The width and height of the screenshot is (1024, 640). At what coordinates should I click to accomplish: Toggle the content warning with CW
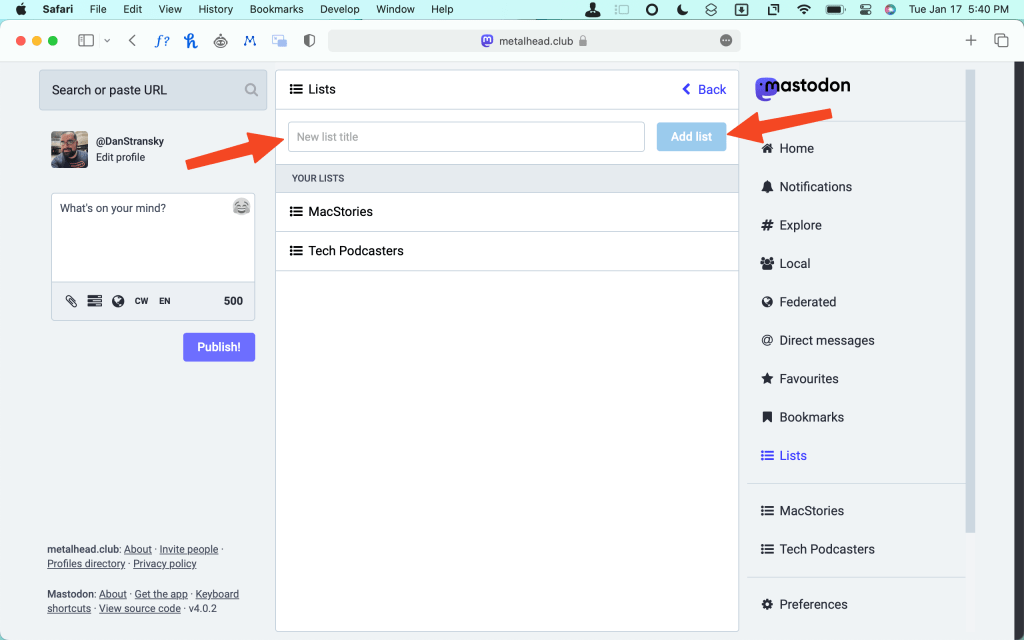(x=141, y=300)
